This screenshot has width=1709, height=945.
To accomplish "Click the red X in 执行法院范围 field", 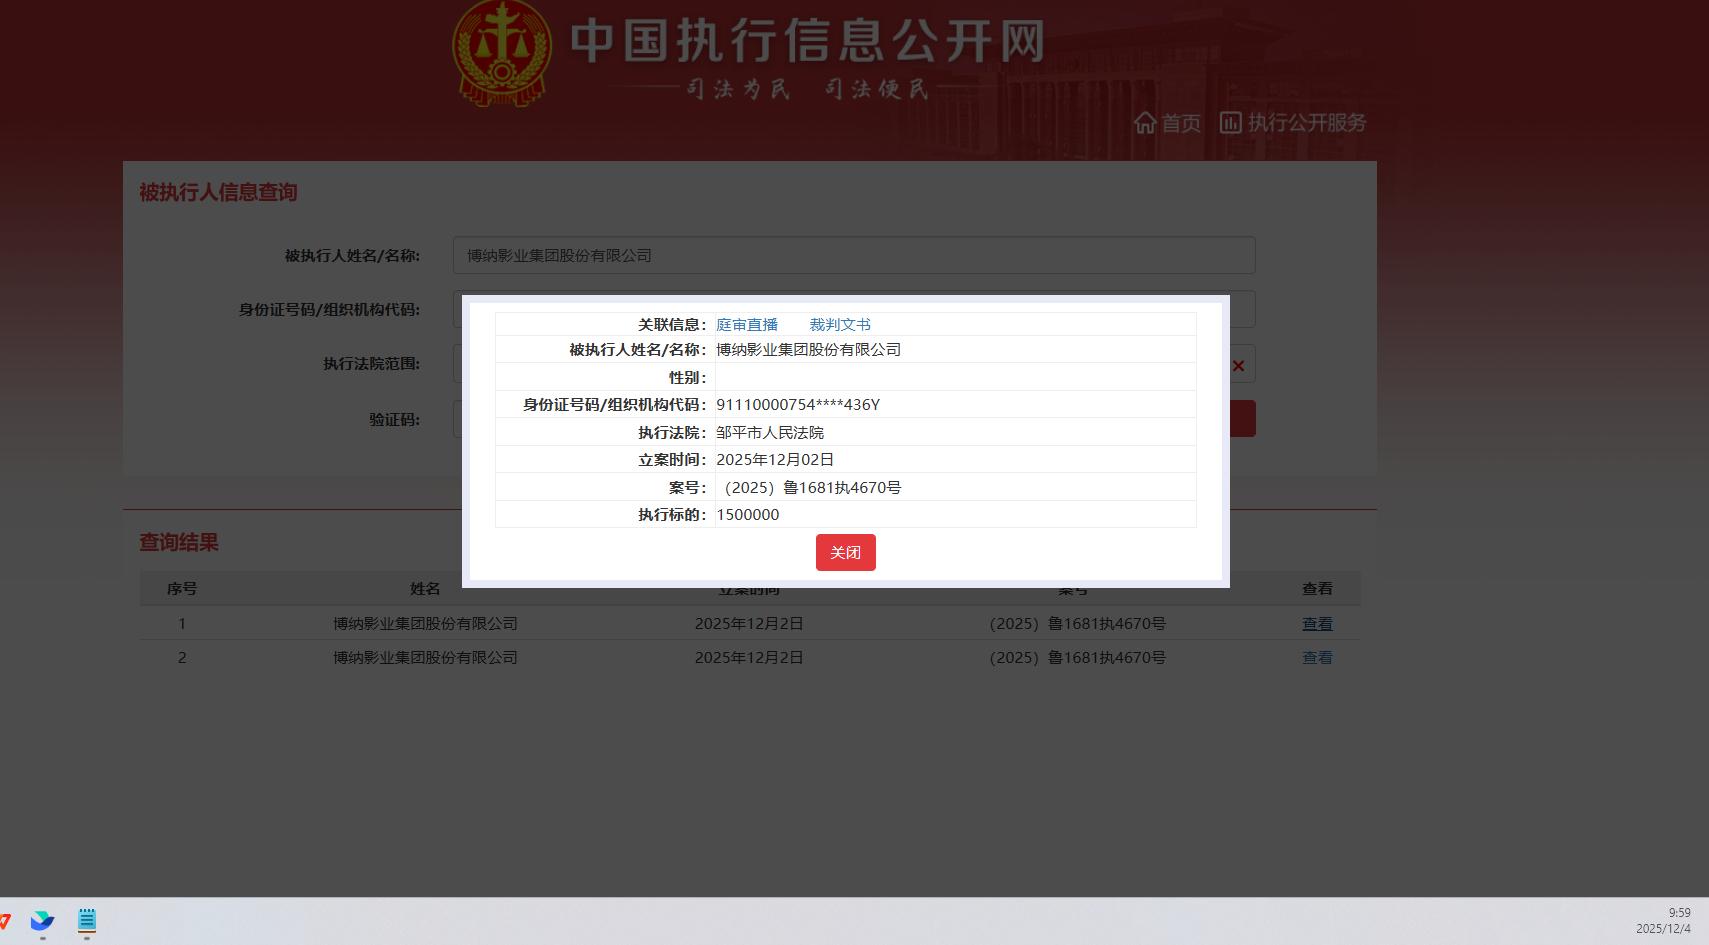I will 1238,366.
